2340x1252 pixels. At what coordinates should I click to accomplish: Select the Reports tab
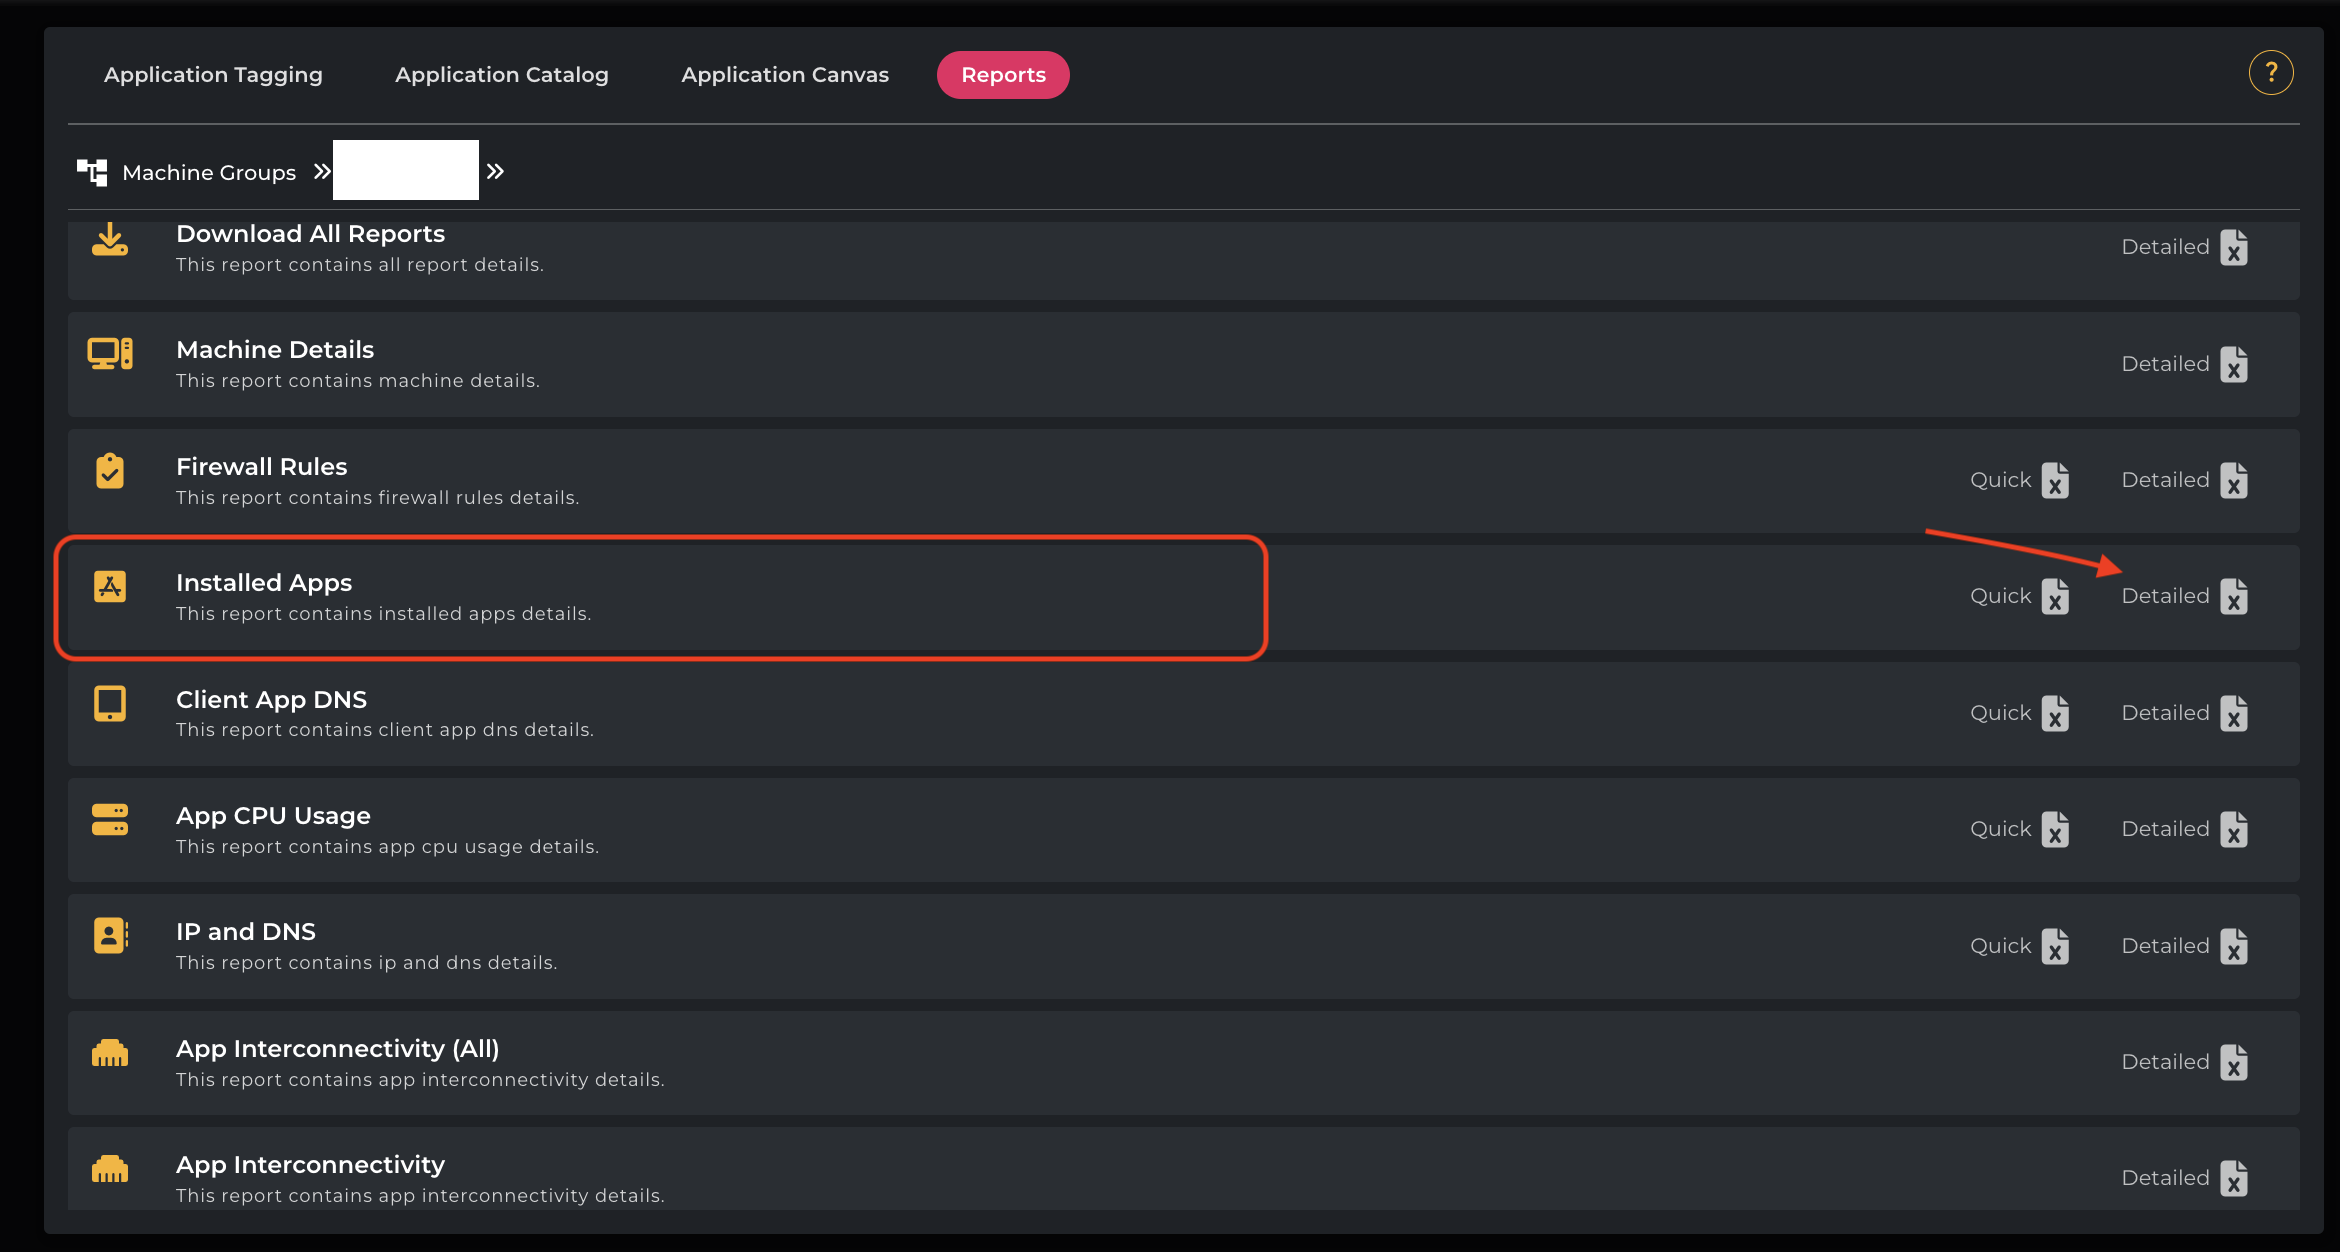pos(1002,75)
